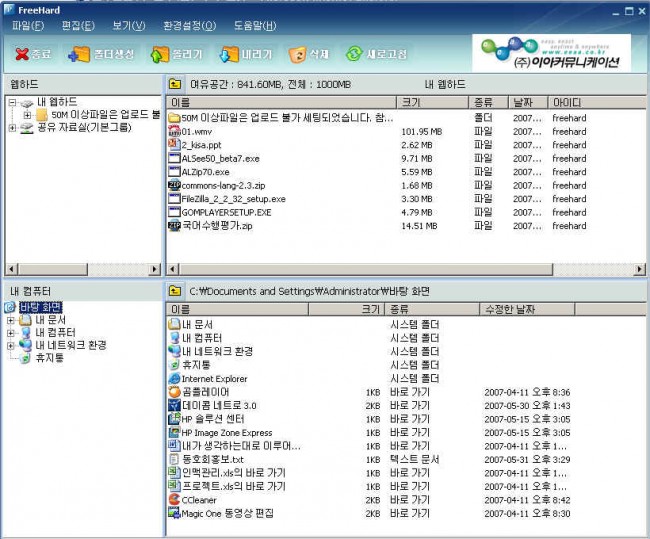The width and height of the screenshot is (650, 539).
Task: Click the 새로고침 (refresh) toolbar icon
Action: [376, 54]
